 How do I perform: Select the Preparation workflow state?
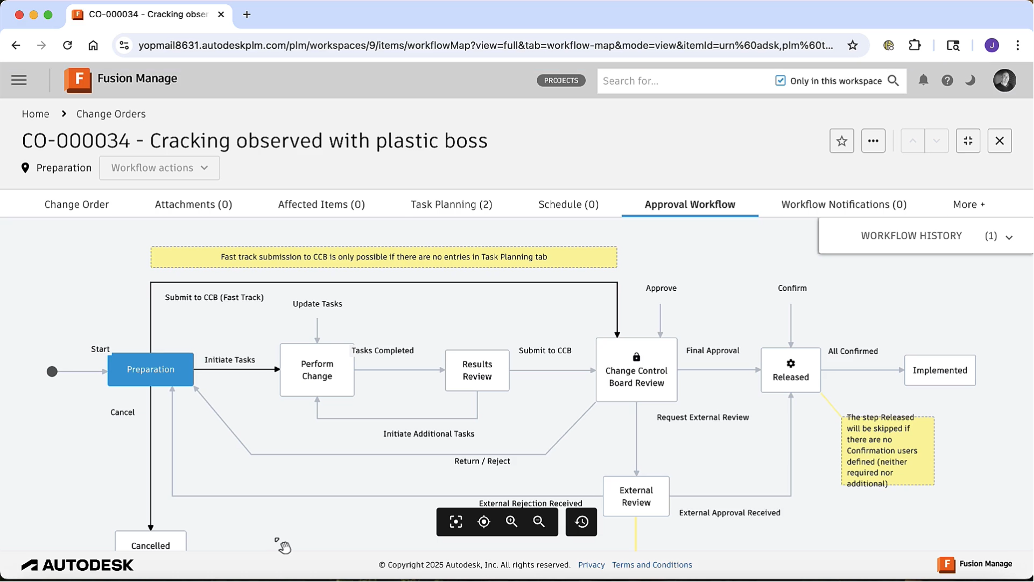pos(151,370)
